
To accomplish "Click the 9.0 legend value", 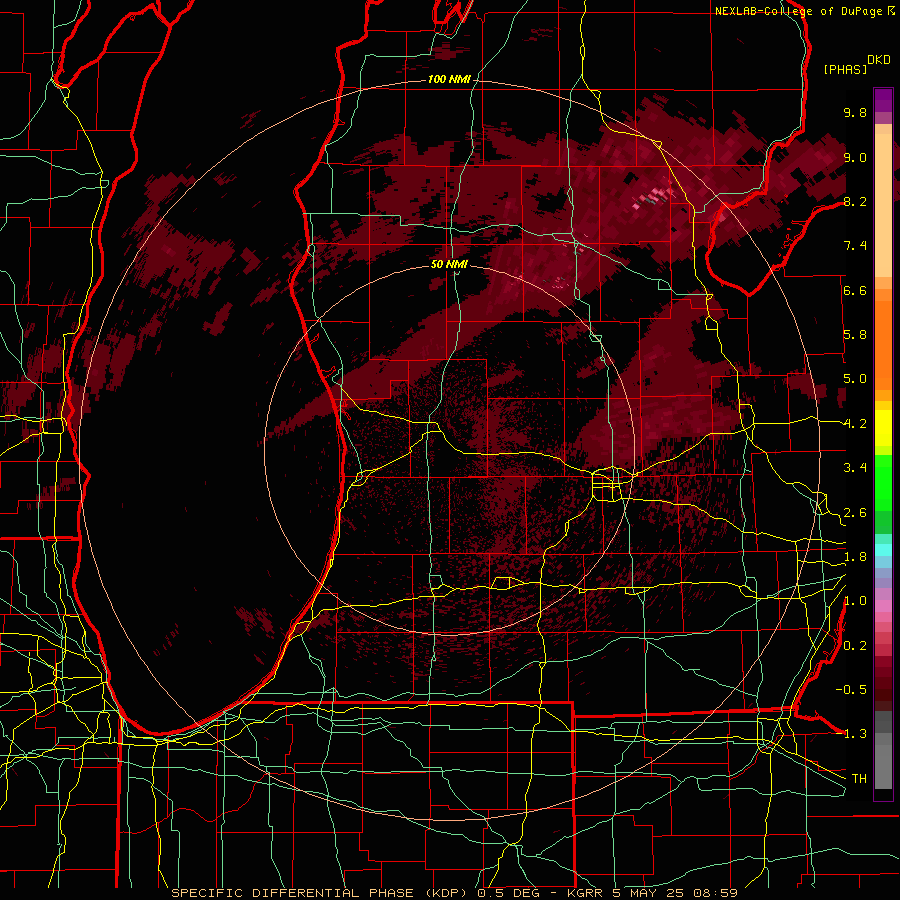I will click(x=855, y=157).
